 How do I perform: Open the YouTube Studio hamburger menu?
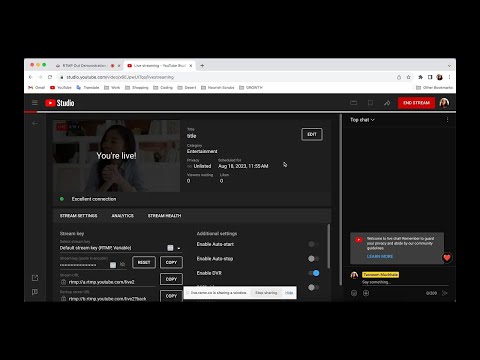point(35,103)
